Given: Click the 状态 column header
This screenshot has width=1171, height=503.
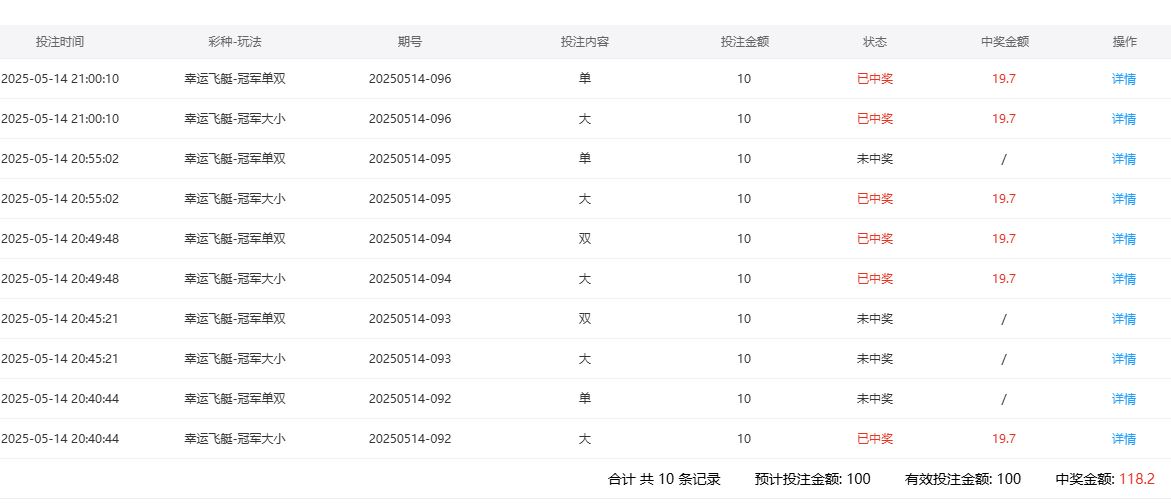Looking at the screenshot, I should [875, 42].
